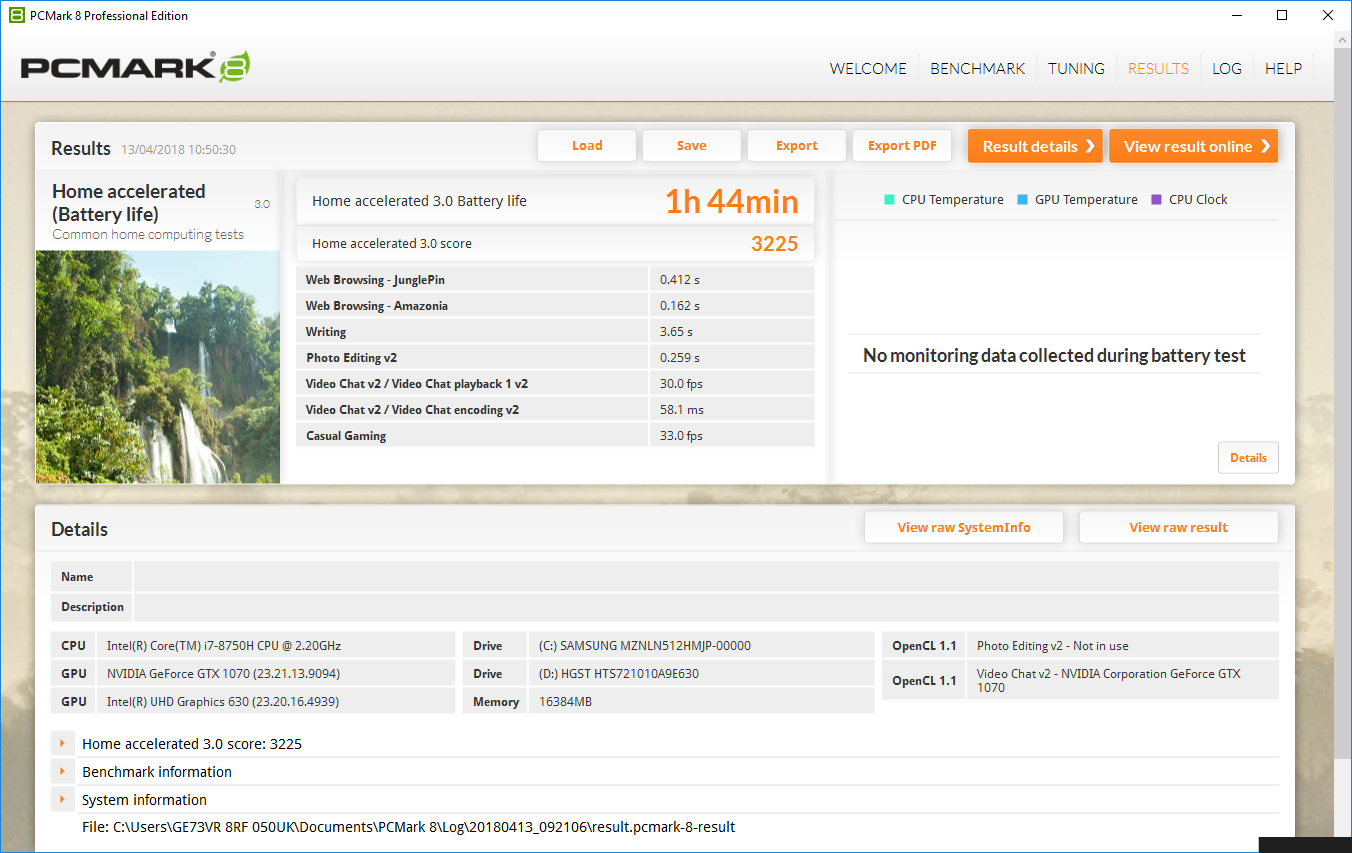Screen dimensions: 1352x853
Task: Toggle CPU Temperature legend swatch
Action: coord(889,199)
